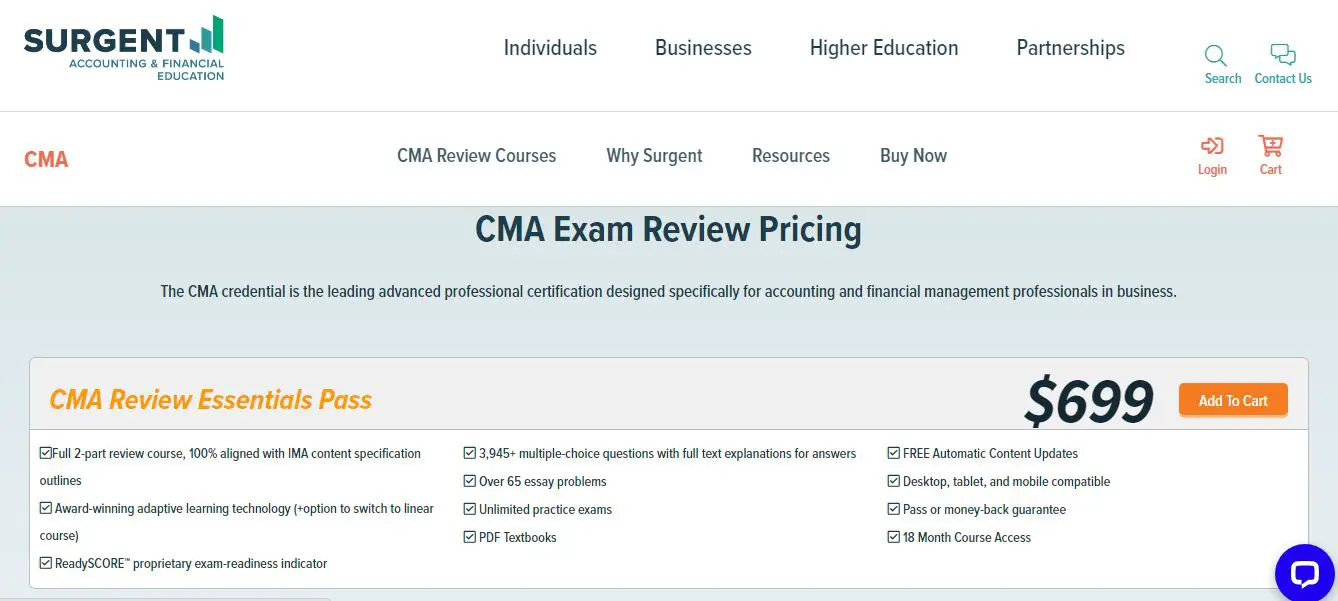
Task: Toggle the PDF Textbooks checkbox
Action: point(470,537)
